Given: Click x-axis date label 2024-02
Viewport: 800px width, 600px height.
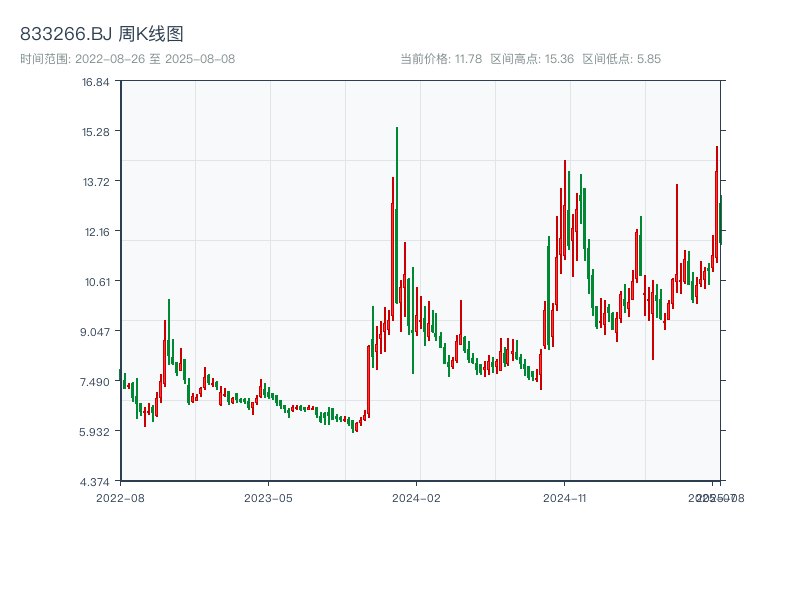Looking at the screenshot, I should [x=416, y=498].
